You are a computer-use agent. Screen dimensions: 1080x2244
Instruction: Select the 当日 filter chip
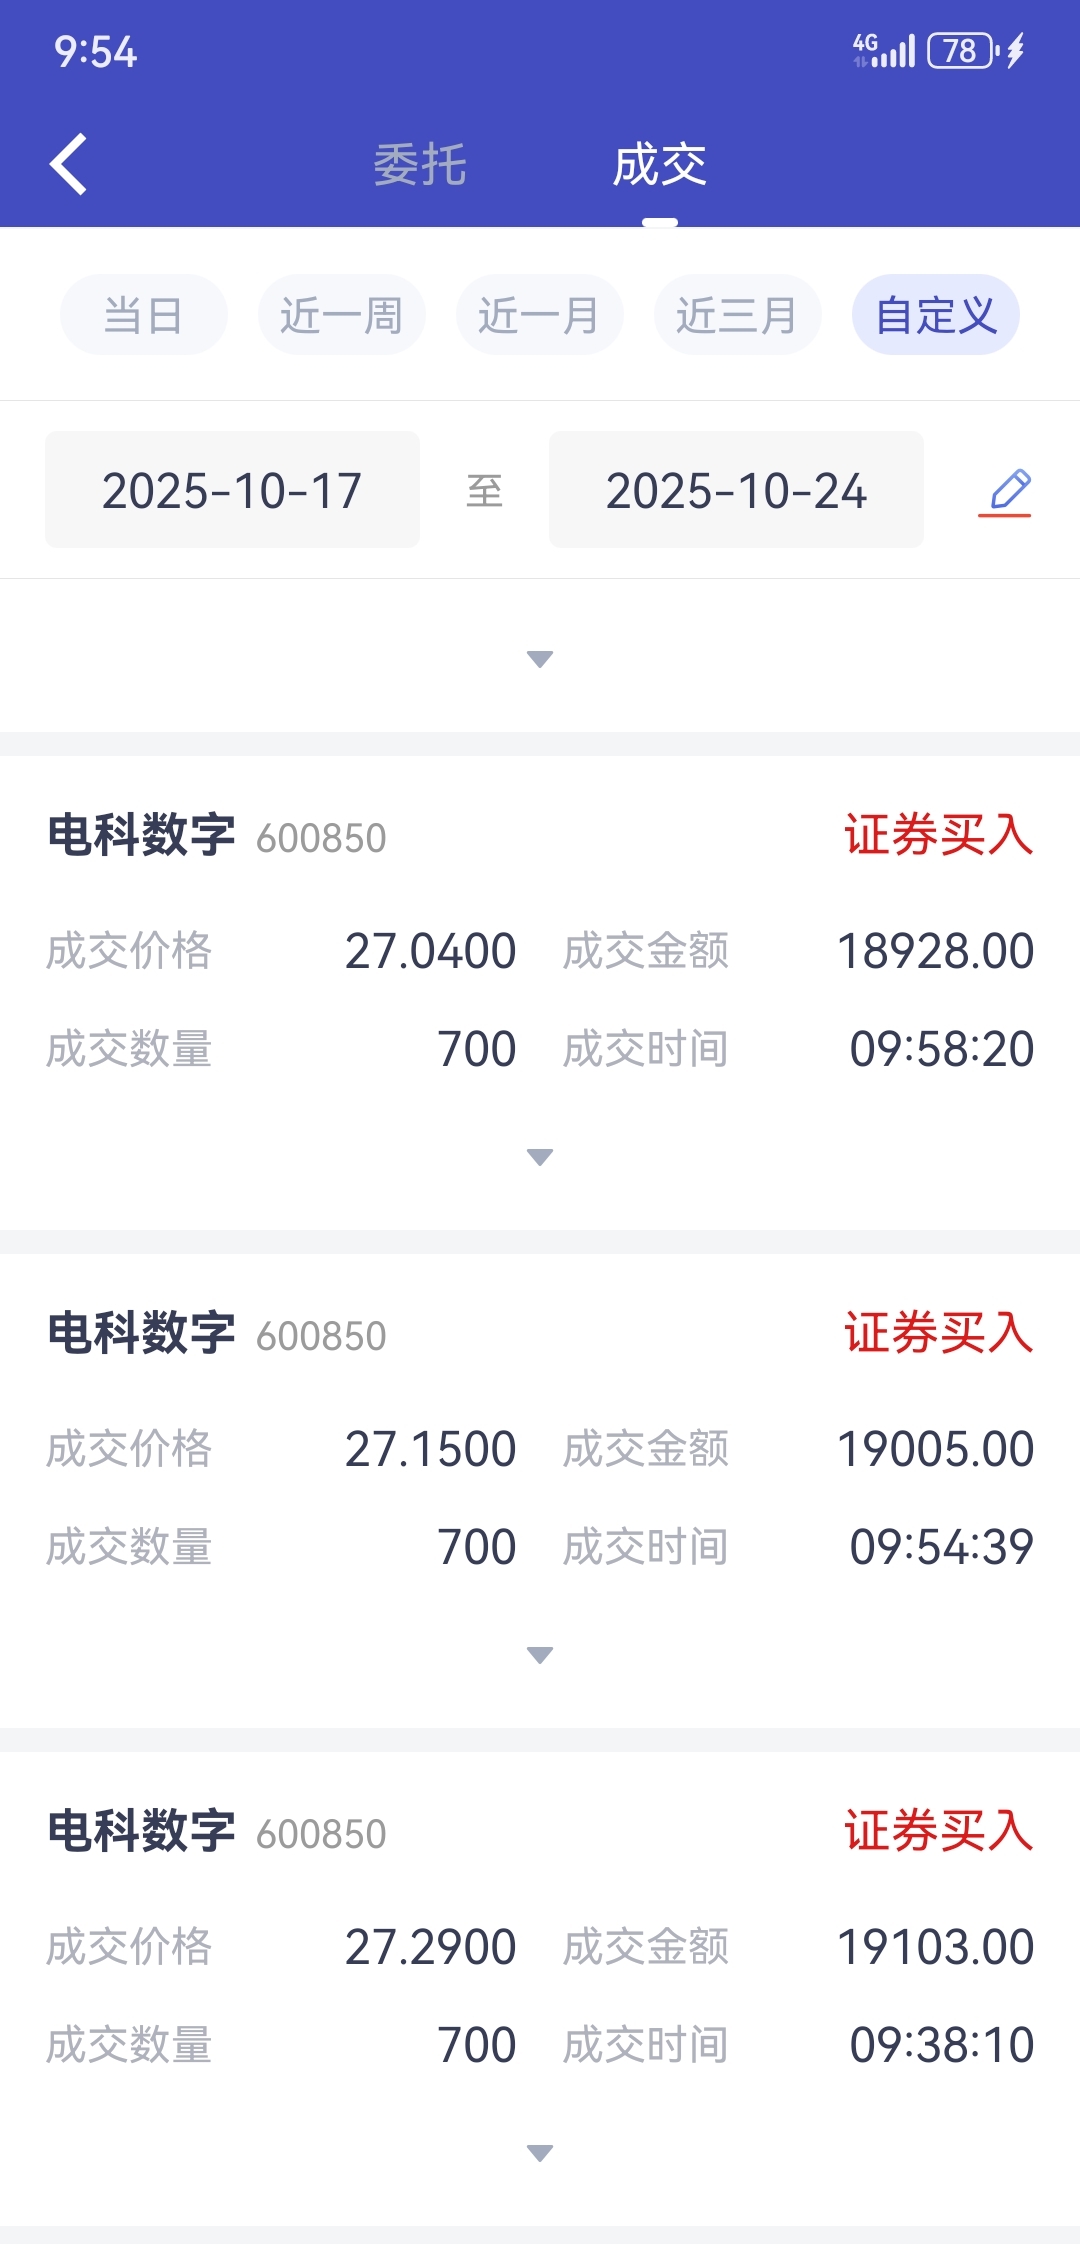[144, 315]
